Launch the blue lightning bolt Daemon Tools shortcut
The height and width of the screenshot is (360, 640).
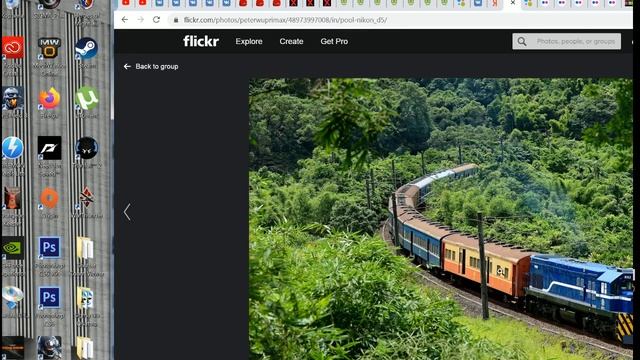pyautogui.click(x=13, y=148)
